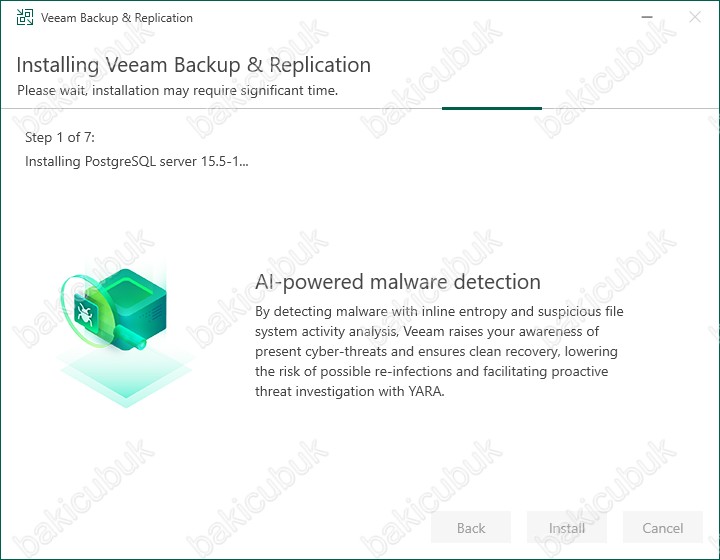The height and width of the screenshot is (560, 720).
Task: Click the Cancel button
Action: [663, 527]
